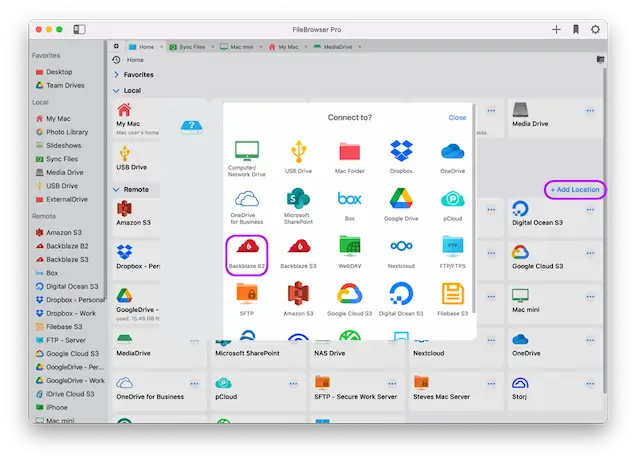Open options menu for OneDrive card

590,340
